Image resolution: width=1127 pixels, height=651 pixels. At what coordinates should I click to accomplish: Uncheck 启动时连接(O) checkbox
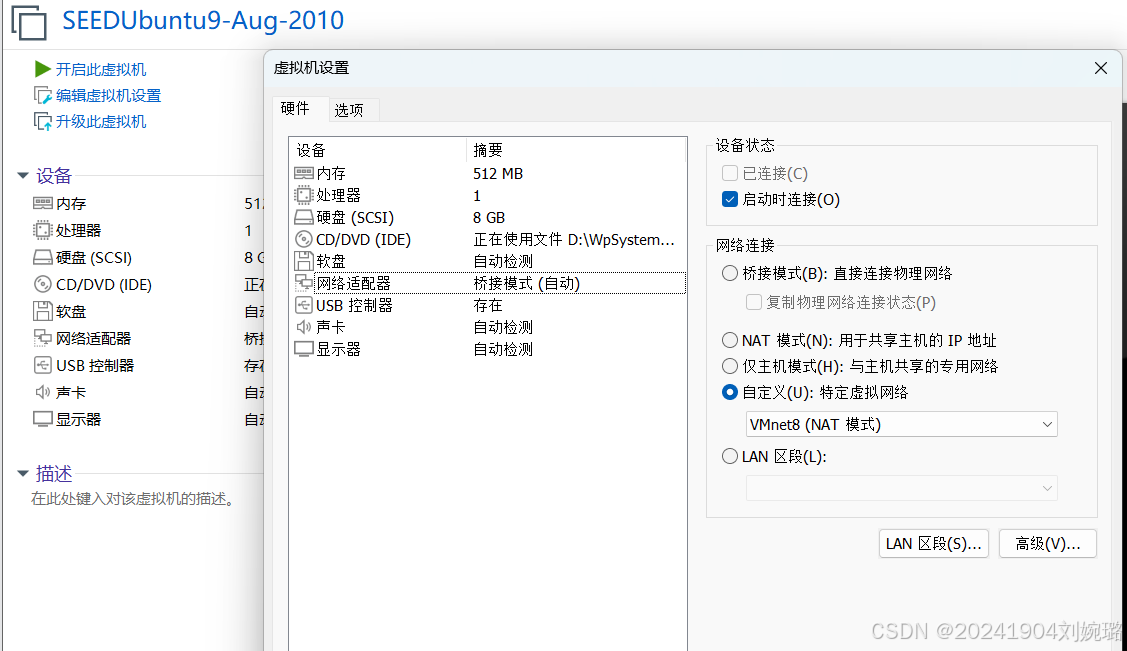pos(730,199)
